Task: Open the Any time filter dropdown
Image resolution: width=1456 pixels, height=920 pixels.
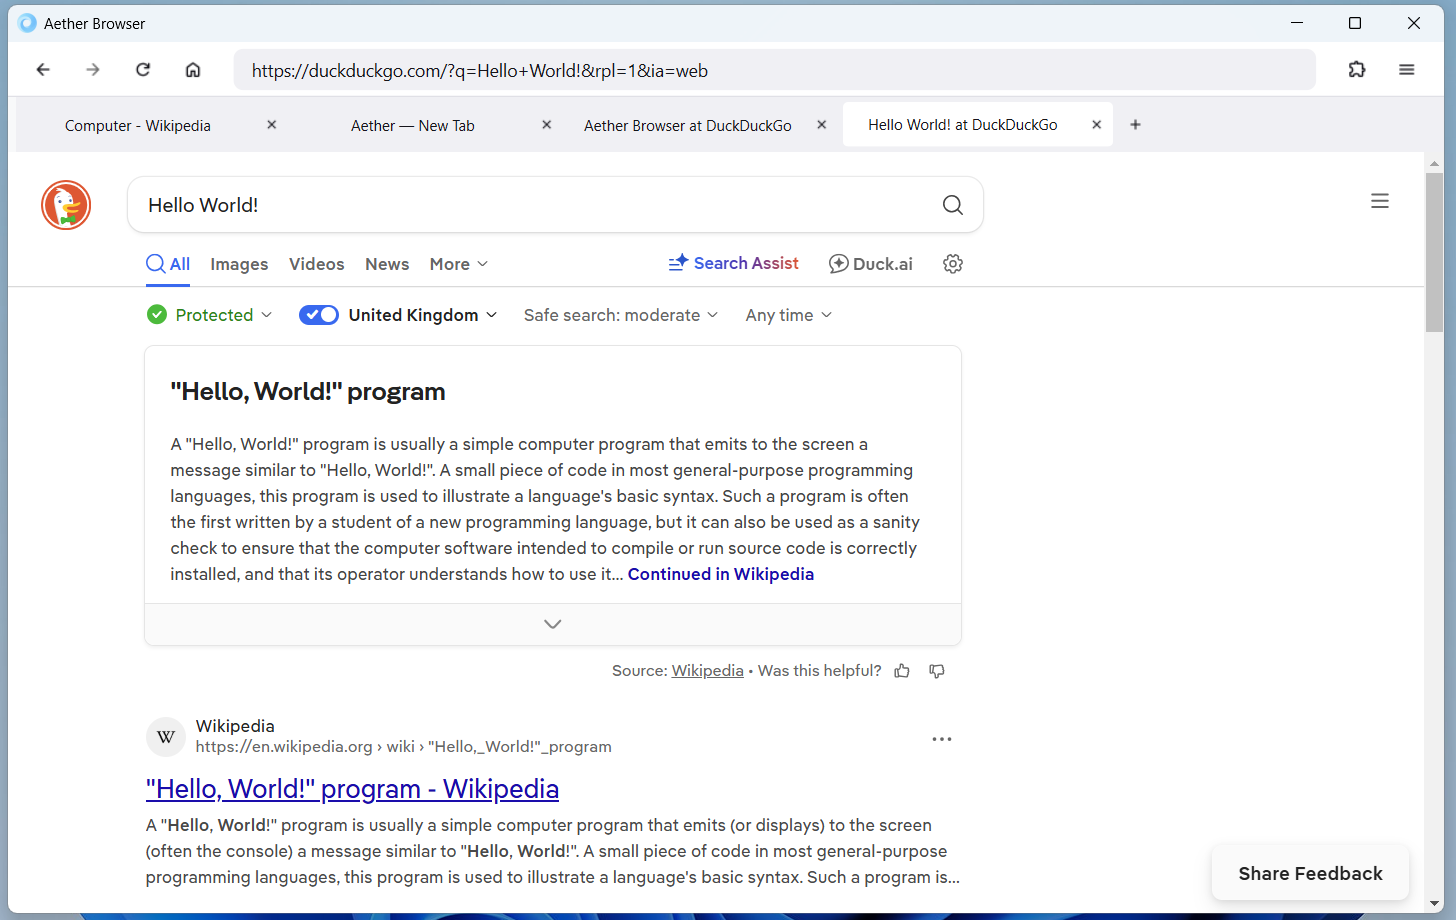Action: click(789, 315)
